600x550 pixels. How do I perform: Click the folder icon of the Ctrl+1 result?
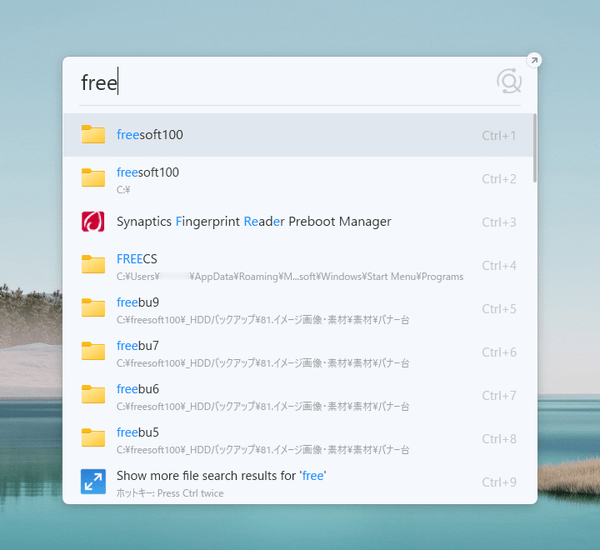[x=93, y=134]
